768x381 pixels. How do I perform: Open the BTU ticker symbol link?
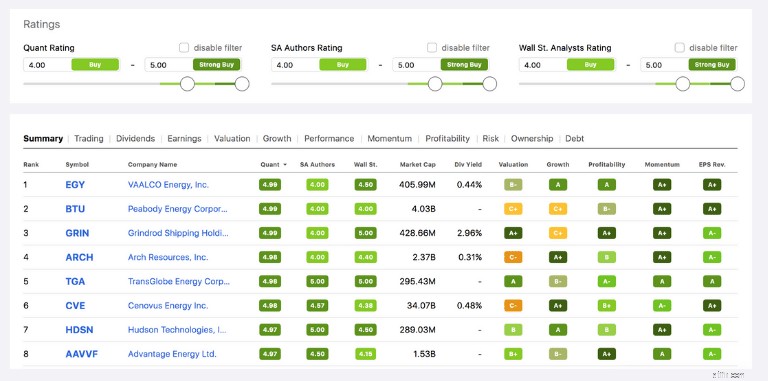click(75, 209)
